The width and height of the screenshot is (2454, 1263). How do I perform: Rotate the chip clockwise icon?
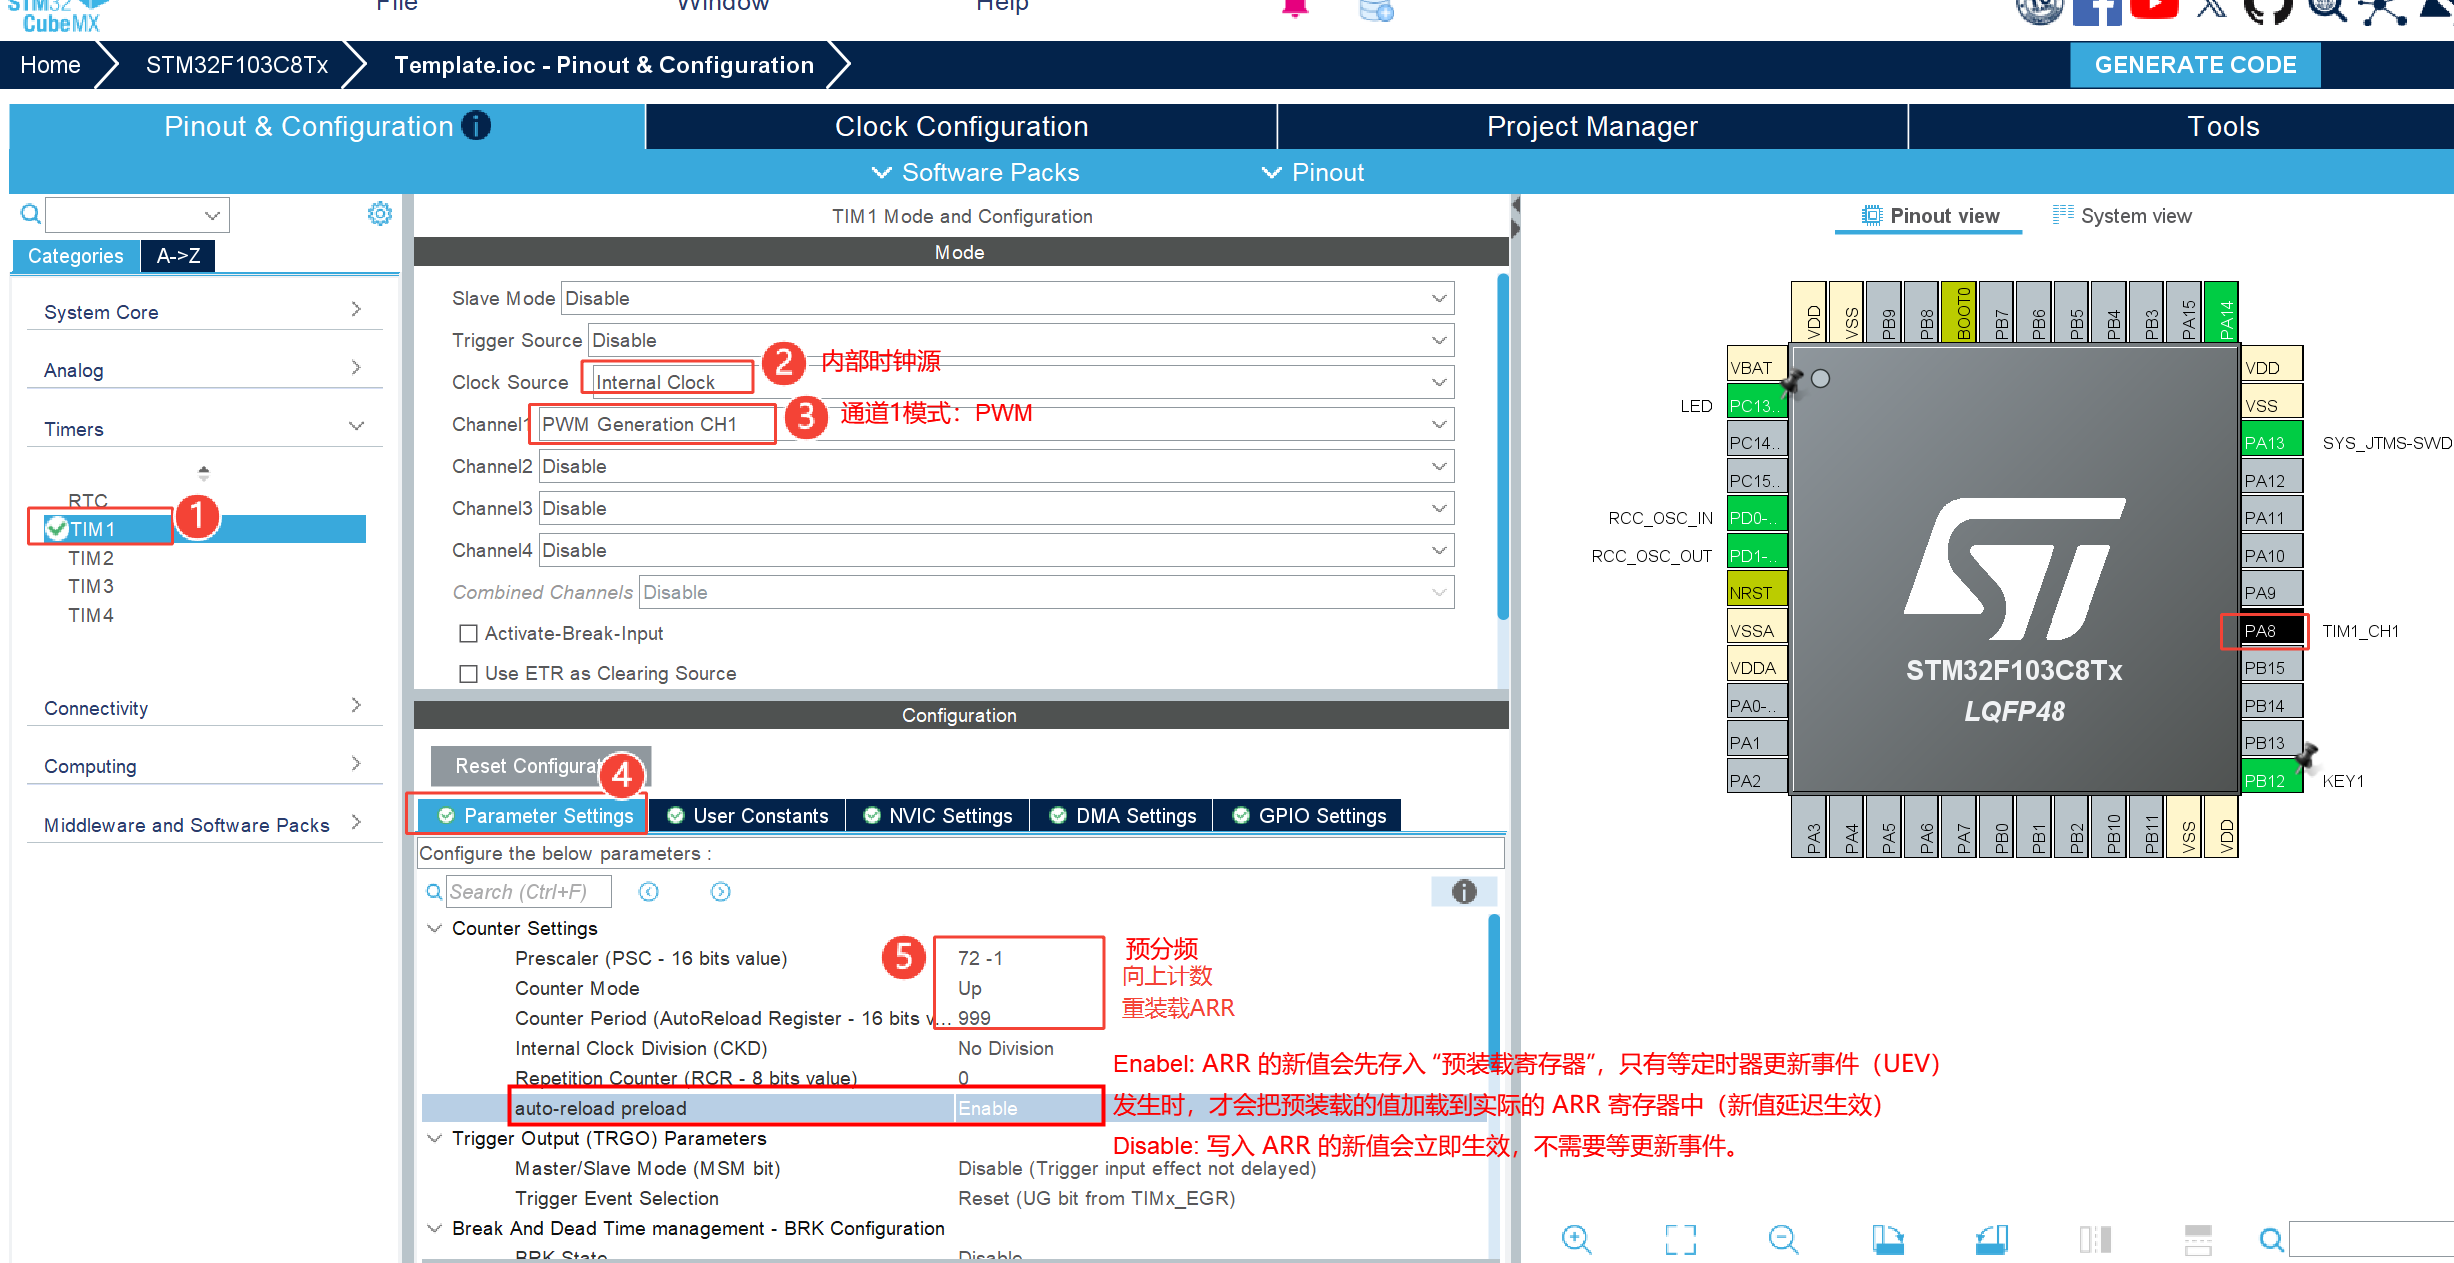click(x=1888, y=1240)
